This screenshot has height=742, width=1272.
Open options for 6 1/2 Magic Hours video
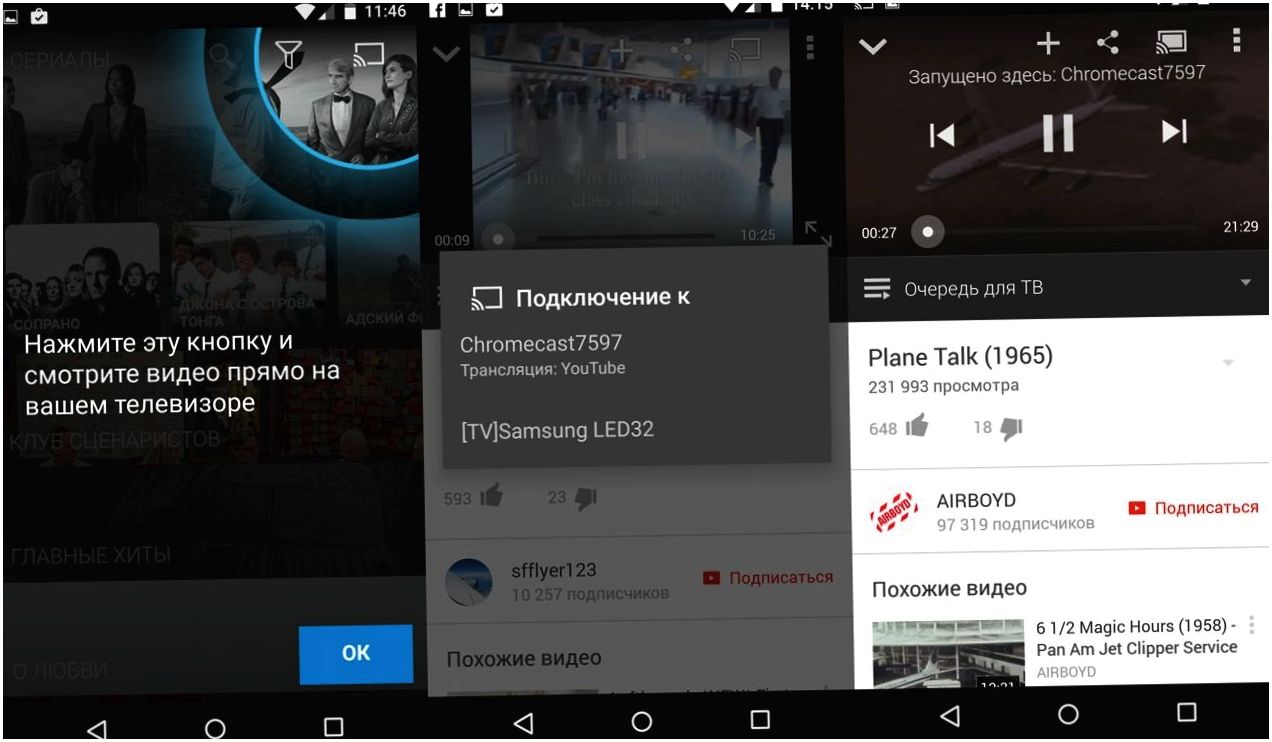[x=1251, y=626]
